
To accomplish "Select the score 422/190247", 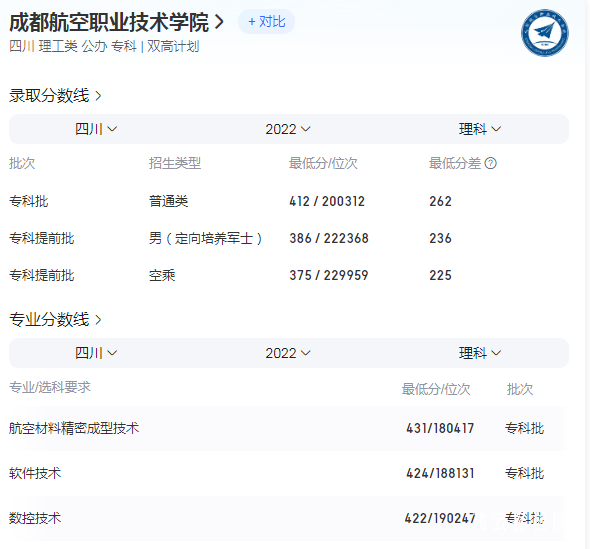I will click(x=440, y=518).
